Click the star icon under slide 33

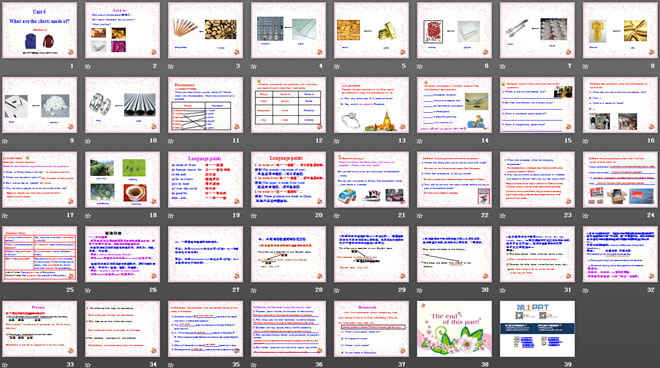point(5,365)
